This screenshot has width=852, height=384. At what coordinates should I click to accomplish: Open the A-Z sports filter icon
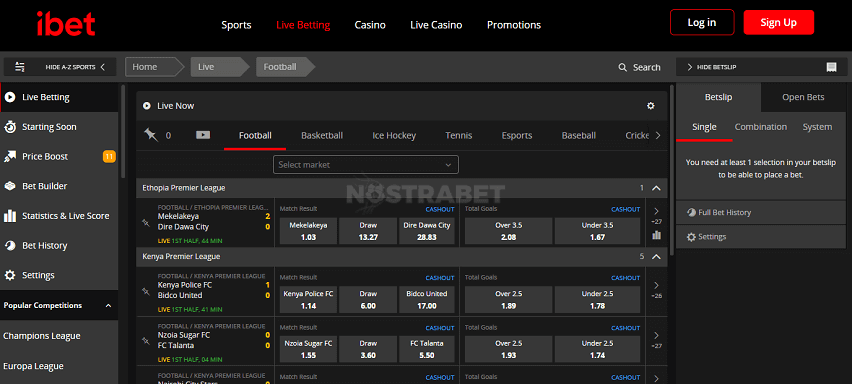point(20,67)
